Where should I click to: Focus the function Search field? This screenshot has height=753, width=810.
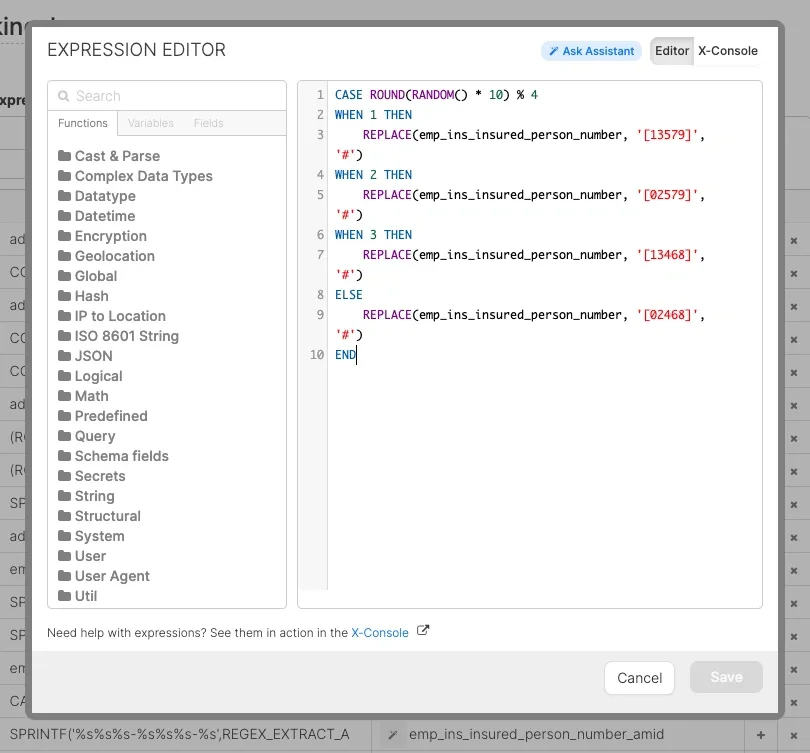pyautogui.click(x=167, y=96)
